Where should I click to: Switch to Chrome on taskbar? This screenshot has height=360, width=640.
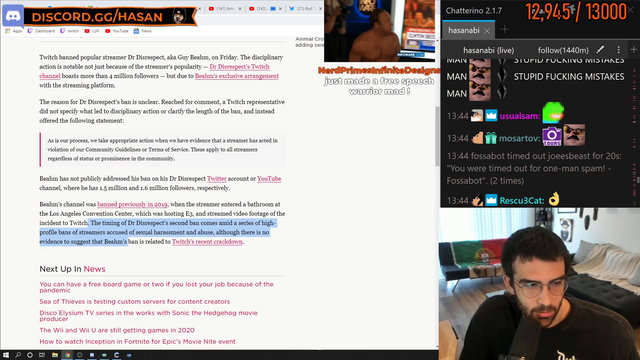click(x=67, y=355)
